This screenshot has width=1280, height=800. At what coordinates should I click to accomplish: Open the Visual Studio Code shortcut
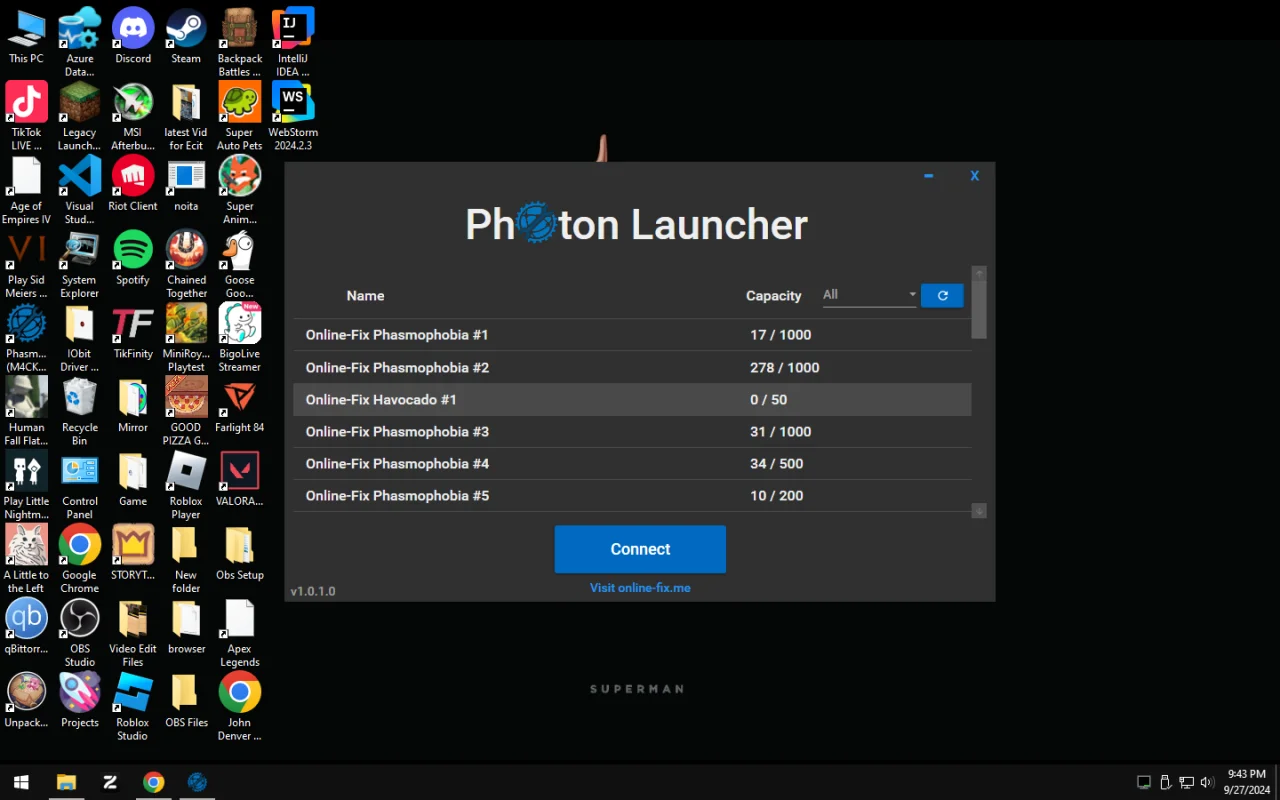tap(80, 190)
